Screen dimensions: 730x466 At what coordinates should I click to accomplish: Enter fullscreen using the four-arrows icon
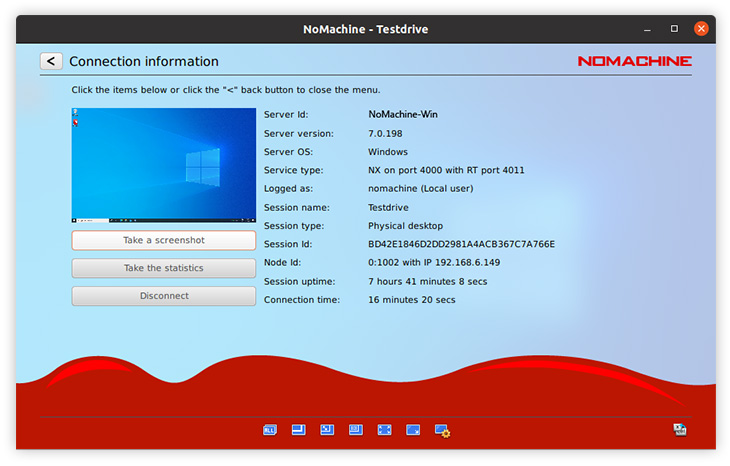pyautogui.click(x=384, y=430)
